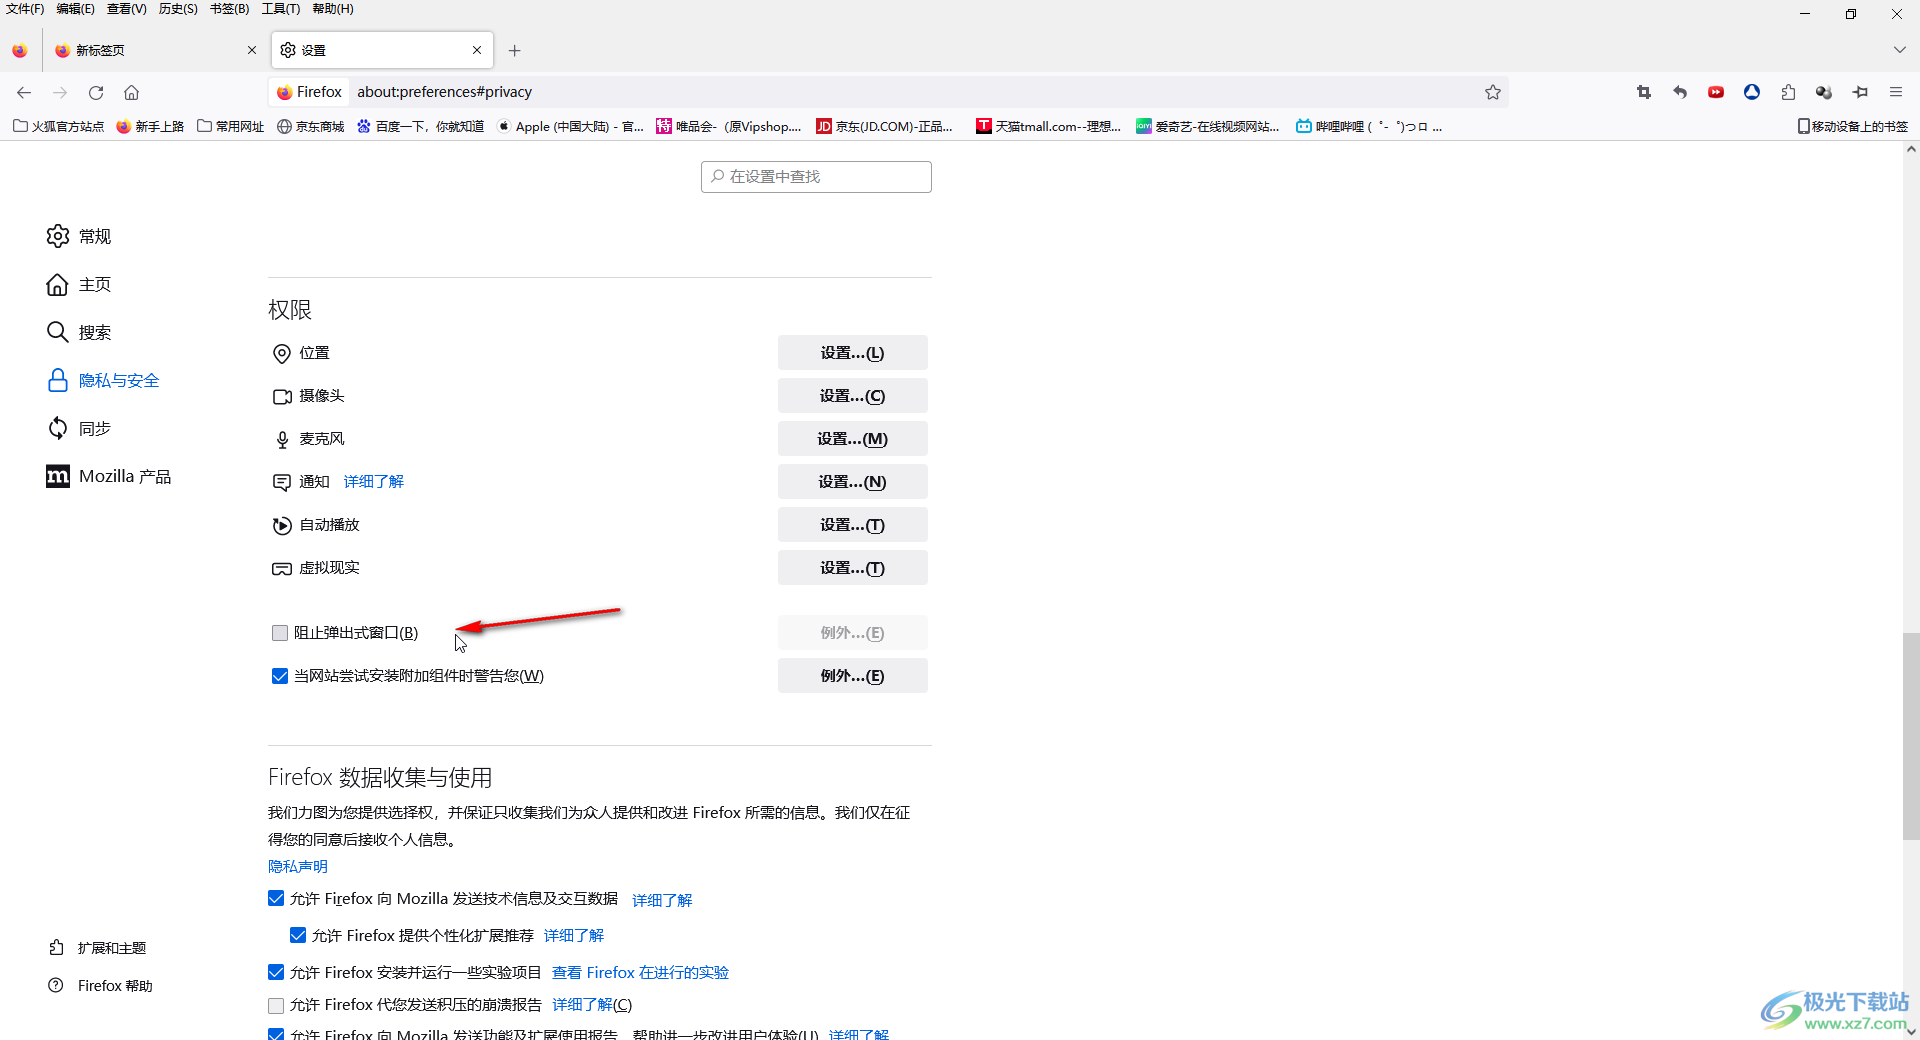Click the blue circular account icon
Screen dimensions: 1920x1040
[x=1752, y=92]
